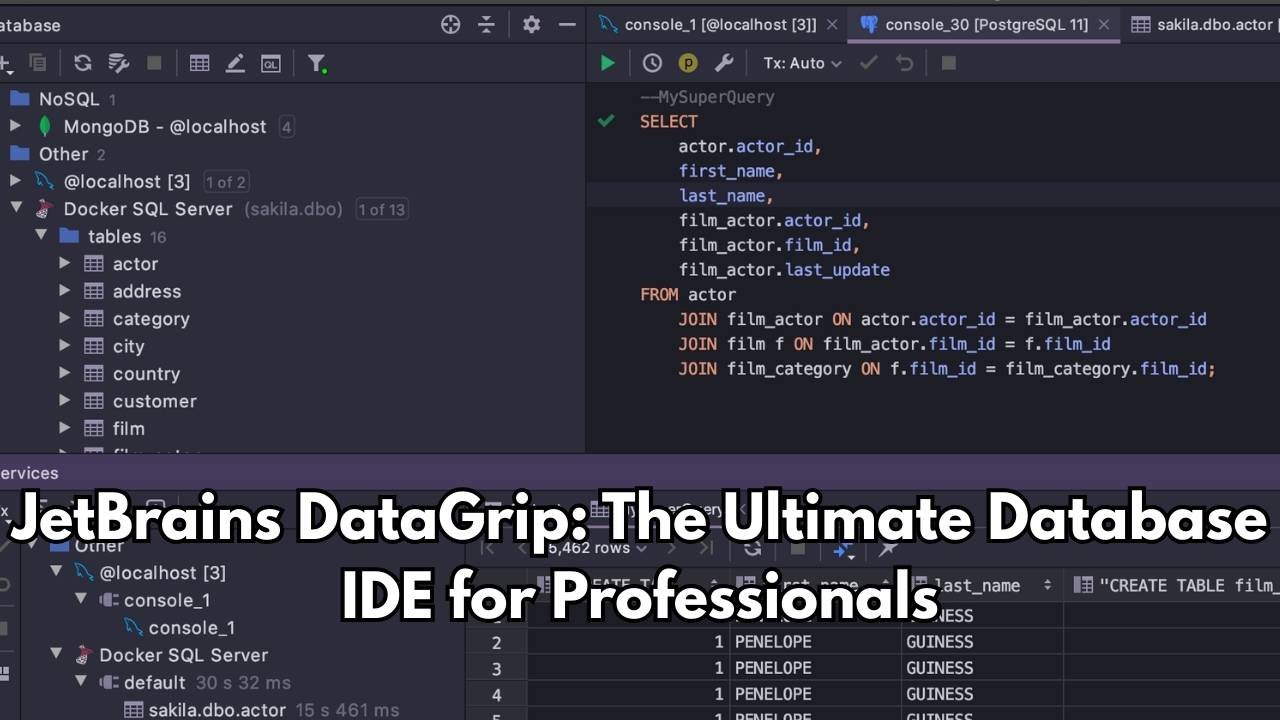Screen dimensions: 1280x720
Task: Run the query with the green Execute arrow
Action: (607, 63)
